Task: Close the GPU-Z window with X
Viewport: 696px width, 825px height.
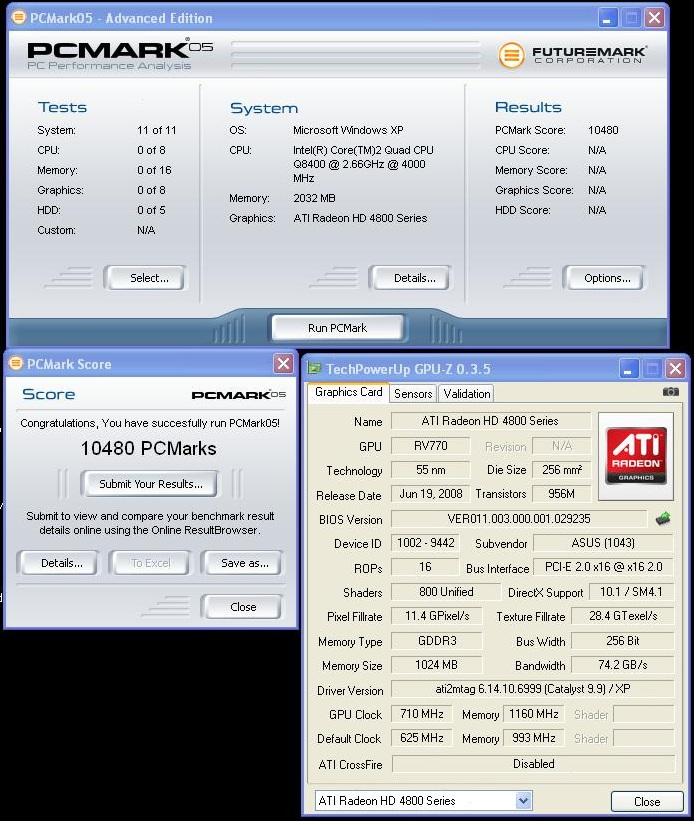Action: click(x=676, y=369)
